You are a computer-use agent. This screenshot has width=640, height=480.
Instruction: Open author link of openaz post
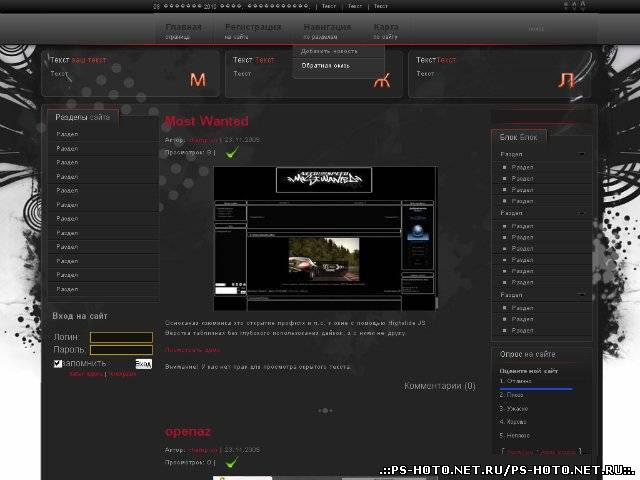pyautogui.click(x=203, y=450)
